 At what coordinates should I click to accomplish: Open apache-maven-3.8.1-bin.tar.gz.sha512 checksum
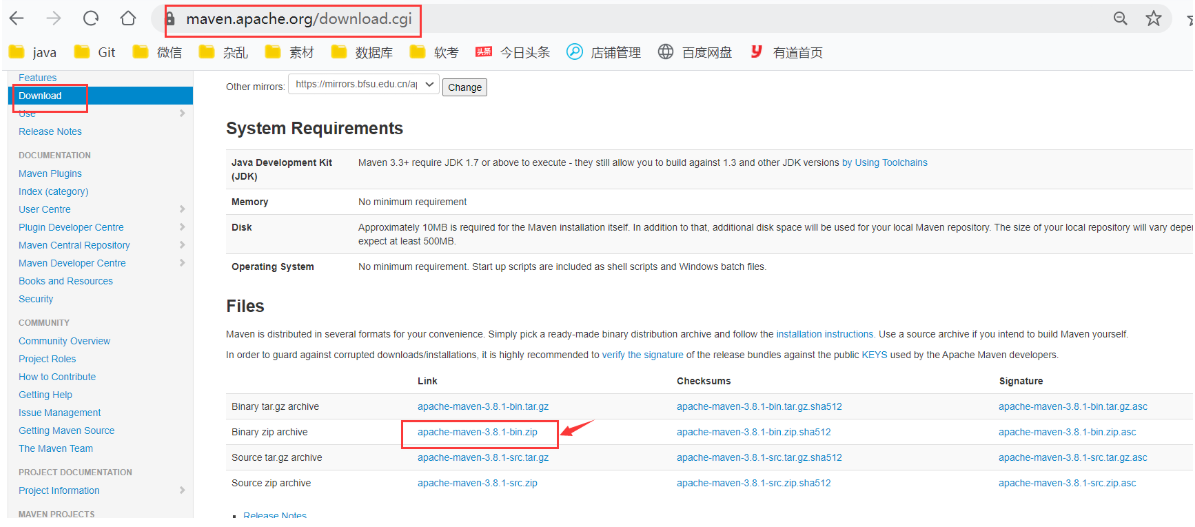tap(759, 407)
